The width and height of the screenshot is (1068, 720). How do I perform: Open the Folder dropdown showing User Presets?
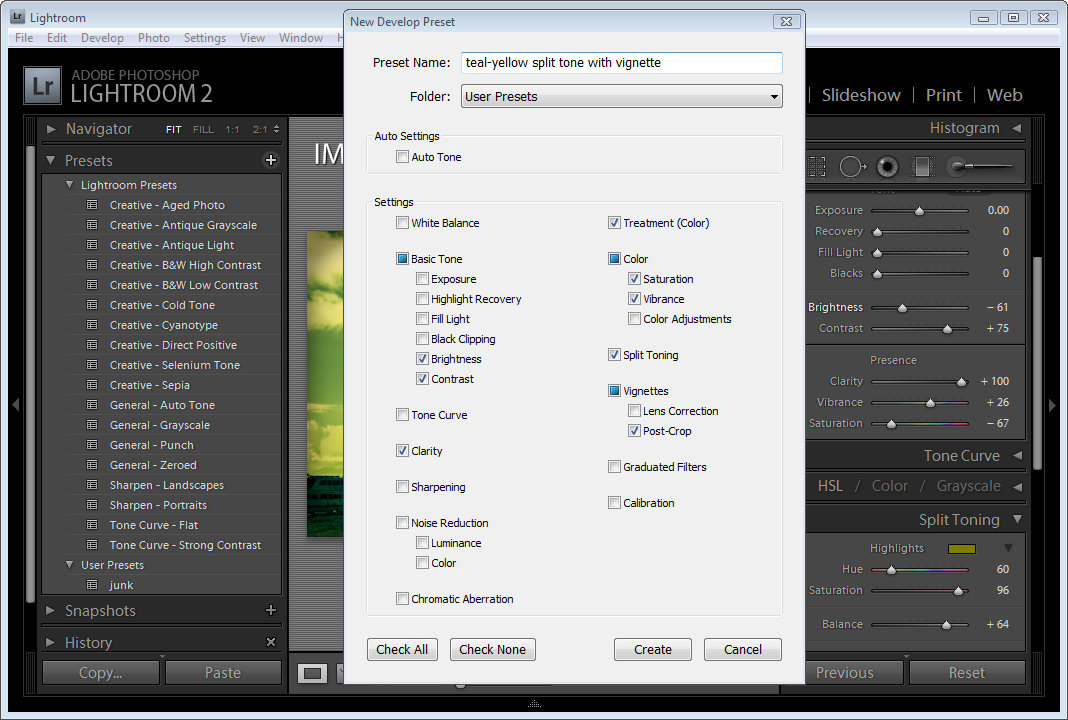tap(621, 96)
